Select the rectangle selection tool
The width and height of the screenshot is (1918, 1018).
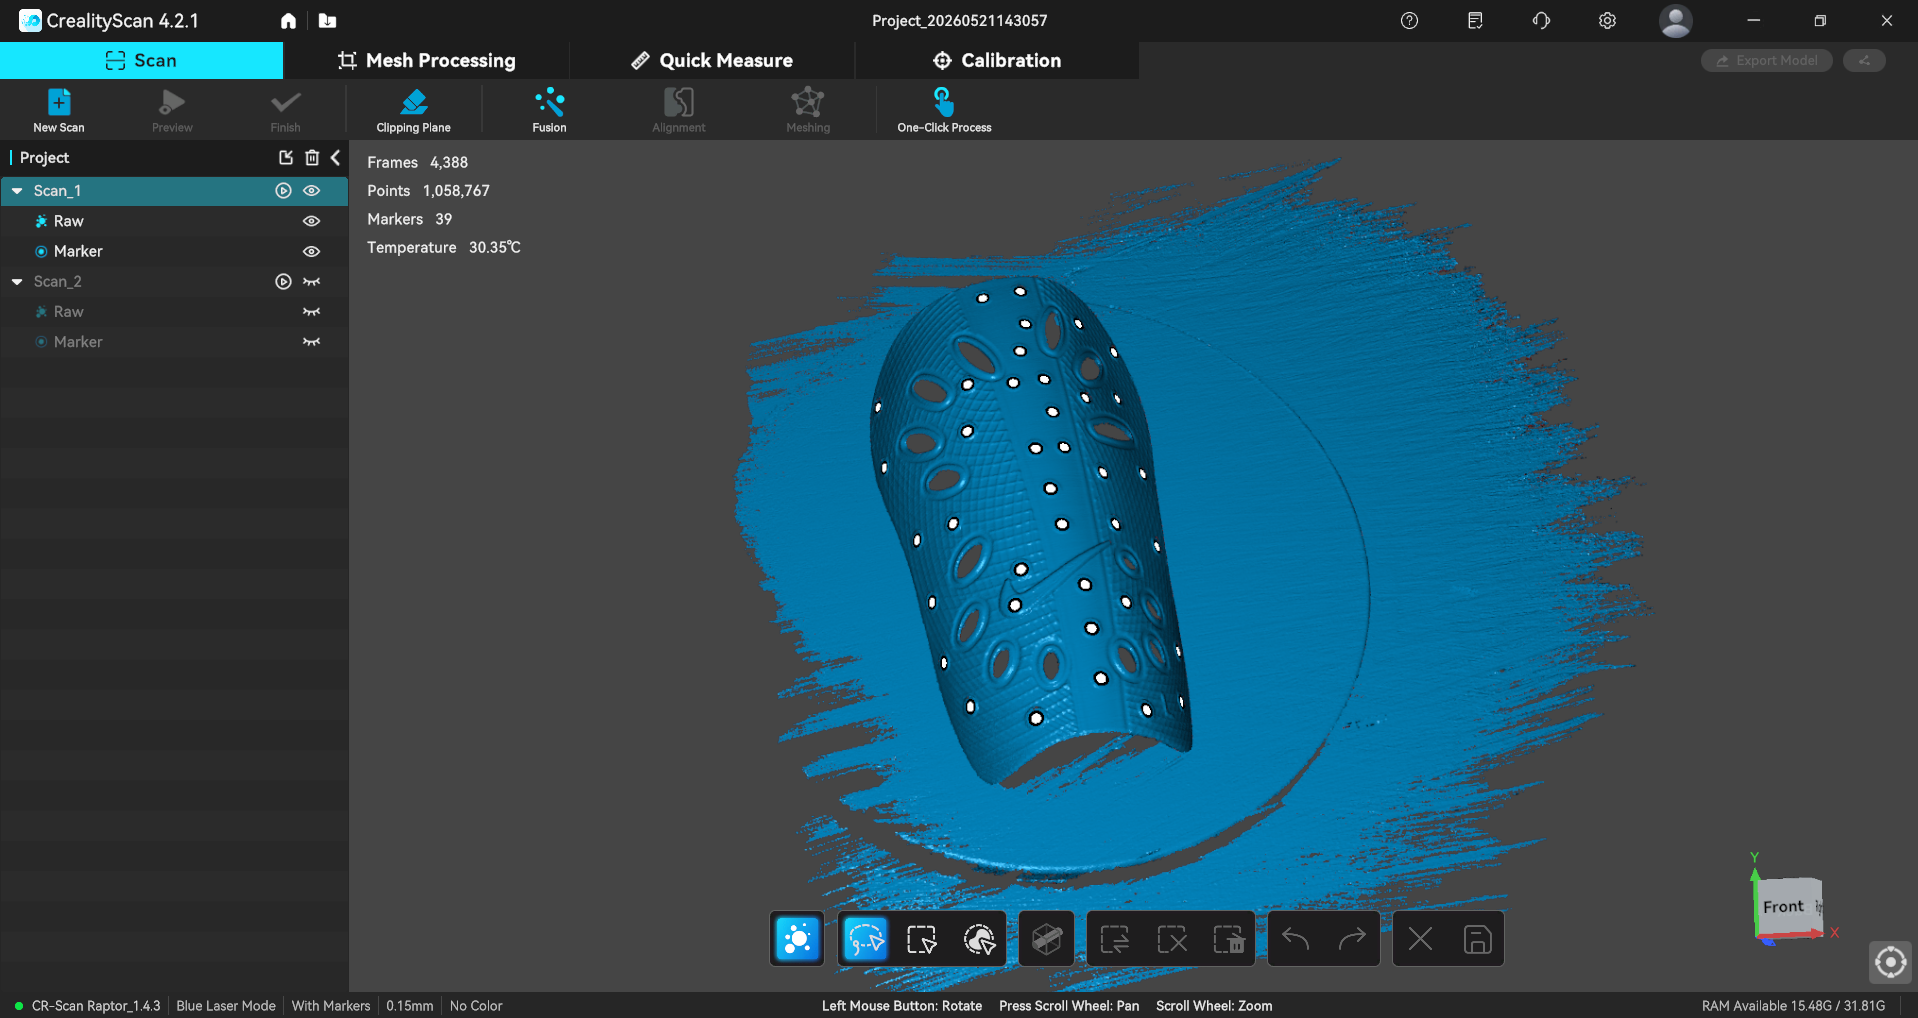coord(921,939)
